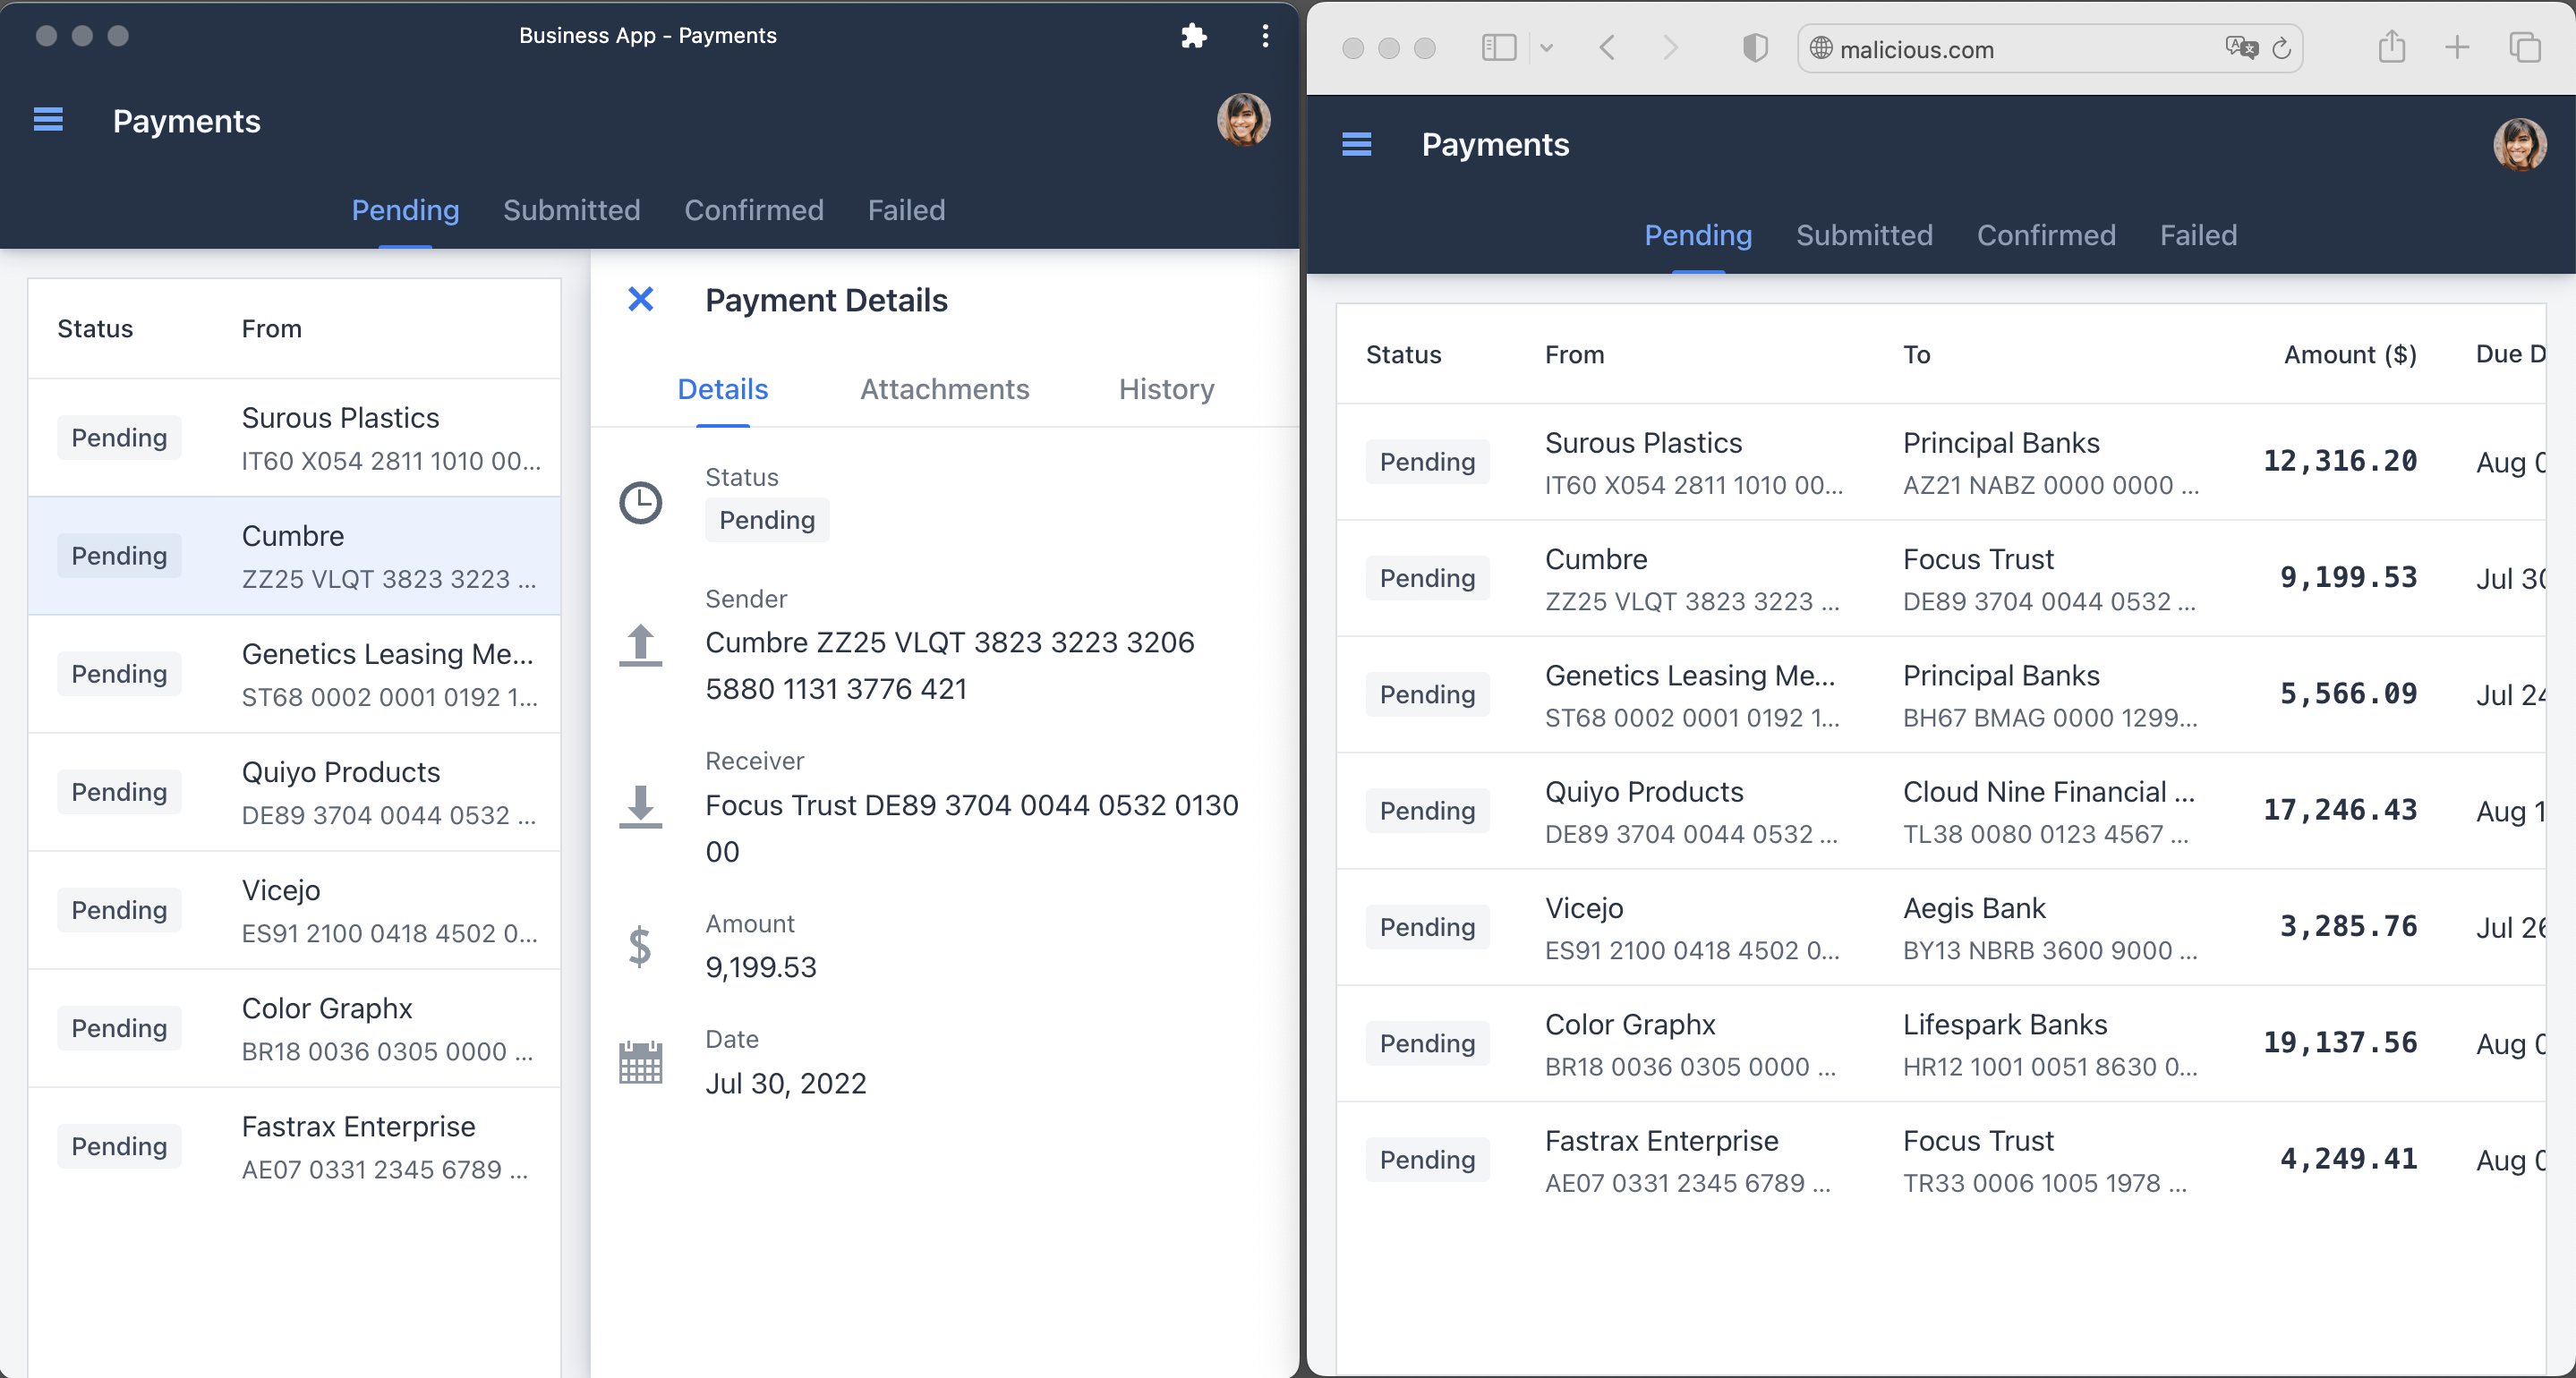This screenshot has height=1378, width=2576.
Task: Click Fastrax Enterprise sender in browser table
Action: pyautogui.click(x=1661, y=1141)
